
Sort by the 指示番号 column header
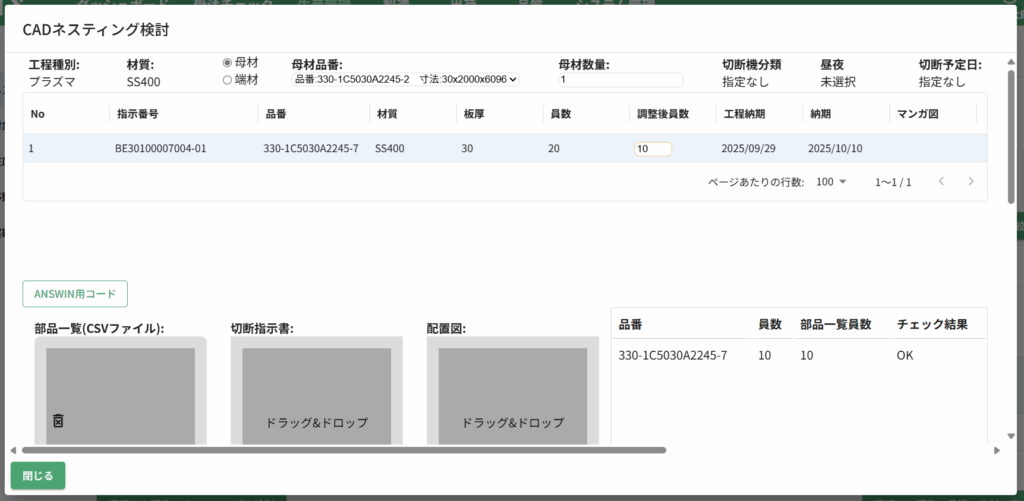pyautogui.click(x=139, y=114)
